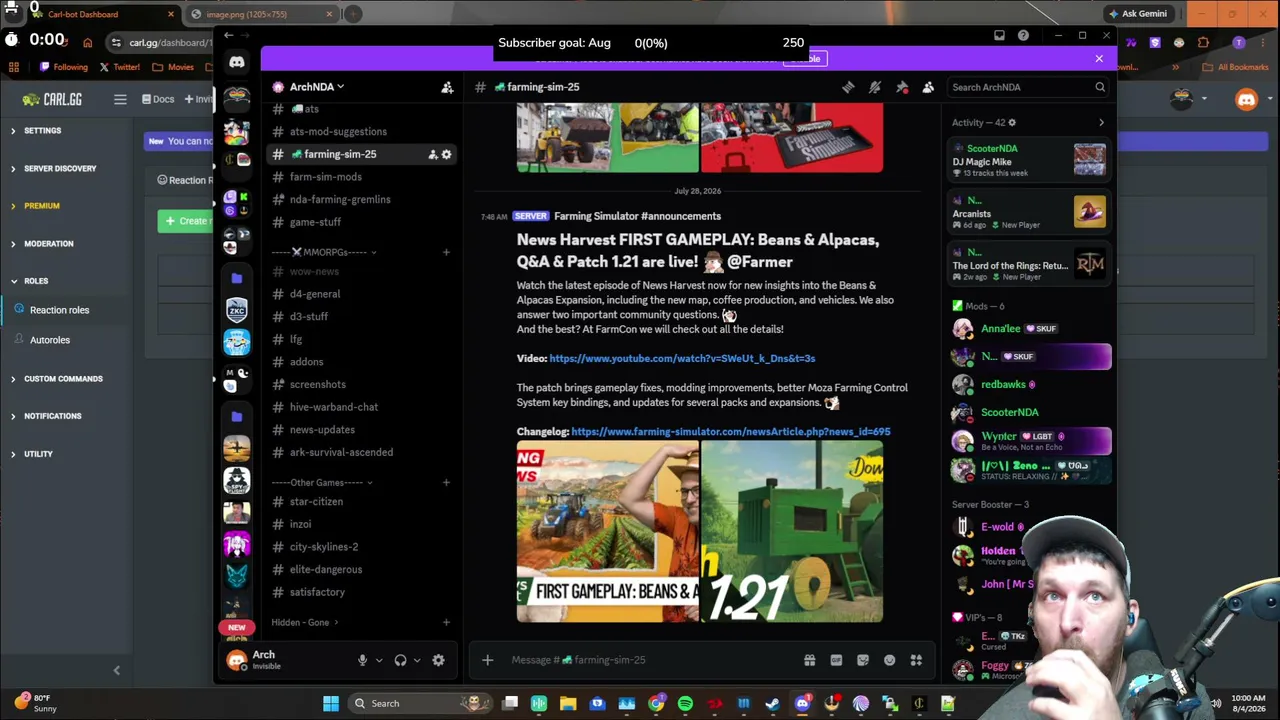Open Activity settings gear in member list
This screenshot has height=720, width=1280.
pos(1012,123)
